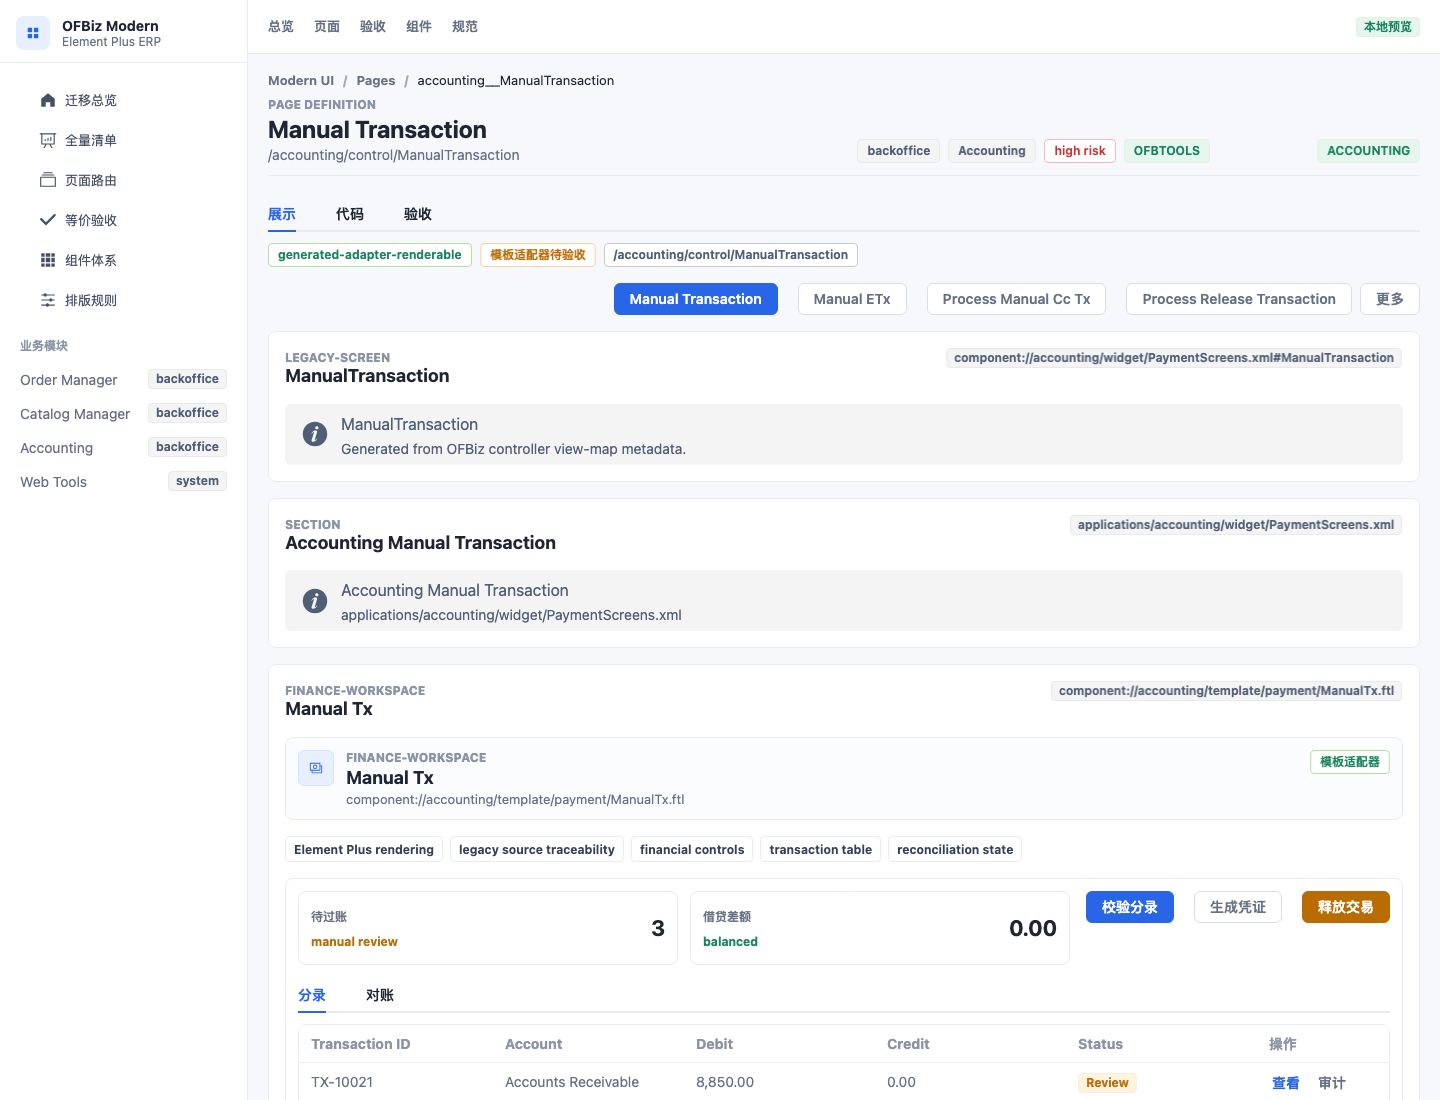Select the 对账 tab
The image size is (1440, 1100).
click(380, 995)
